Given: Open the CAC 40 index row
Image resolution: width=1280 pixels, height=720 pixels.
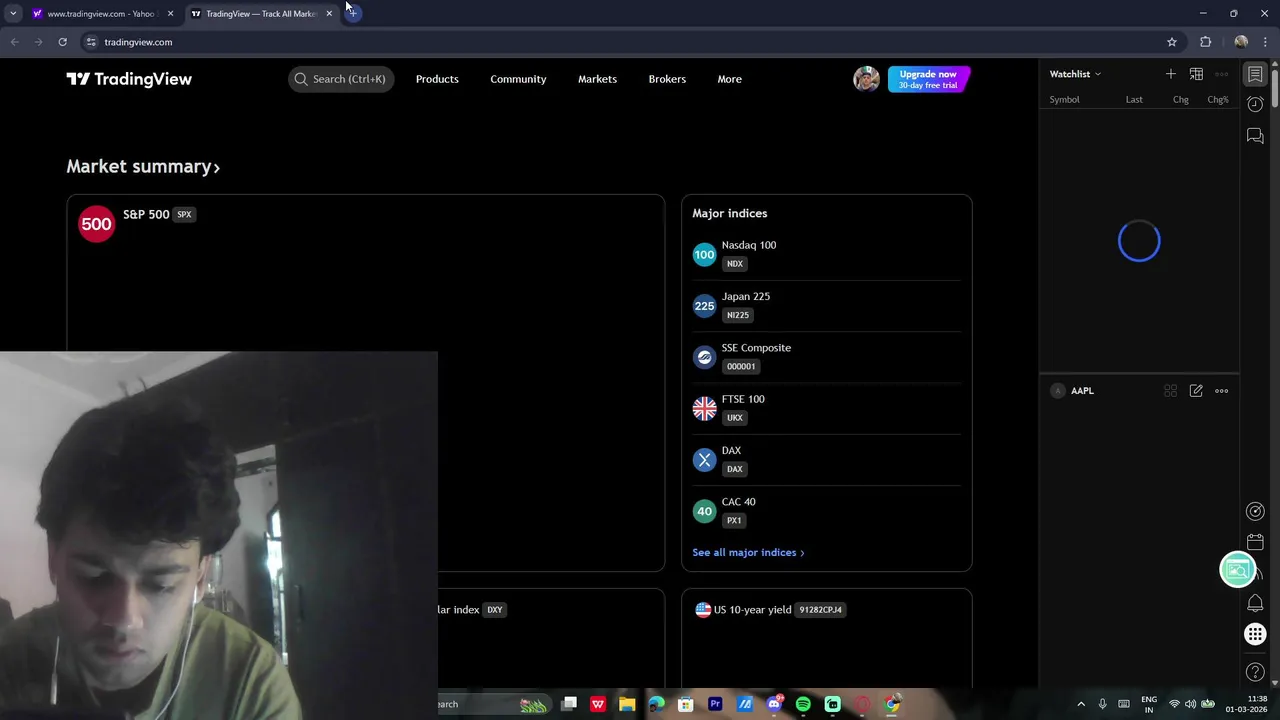Looking at the screenshot, I should tap(826, 511).
